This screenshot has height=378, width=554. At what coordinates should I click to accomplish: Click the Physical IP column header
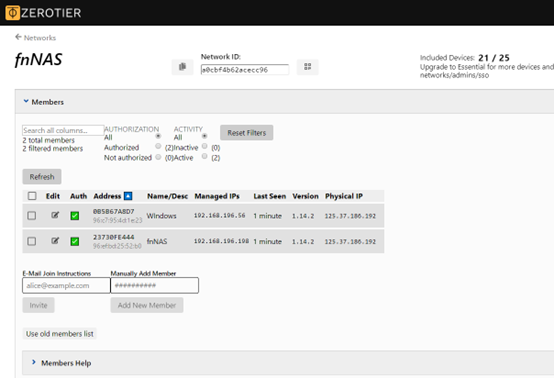tap(344, 196)
